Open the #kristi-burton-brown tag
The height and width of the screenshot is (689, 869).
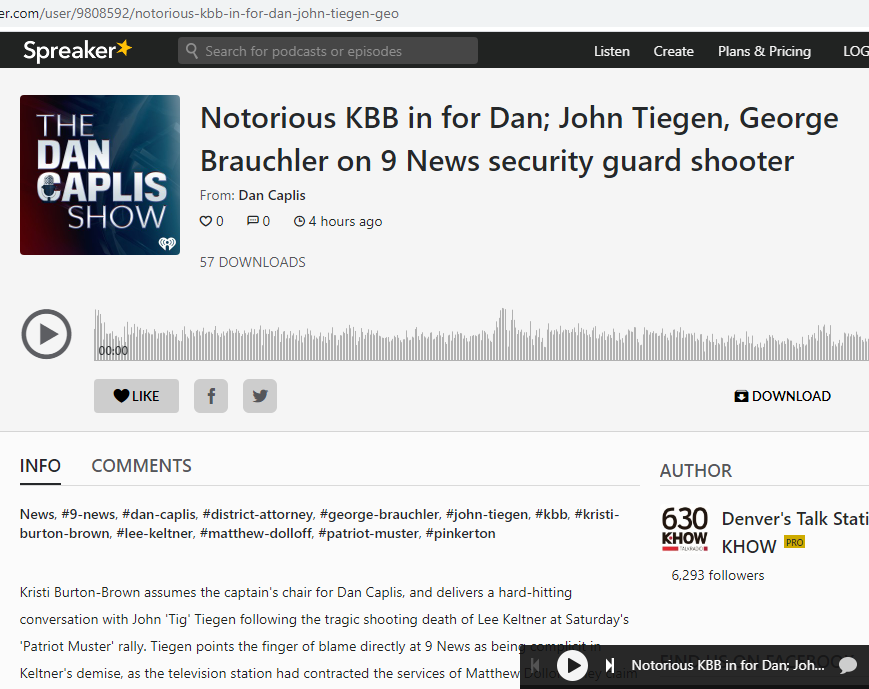coord(319,524)
